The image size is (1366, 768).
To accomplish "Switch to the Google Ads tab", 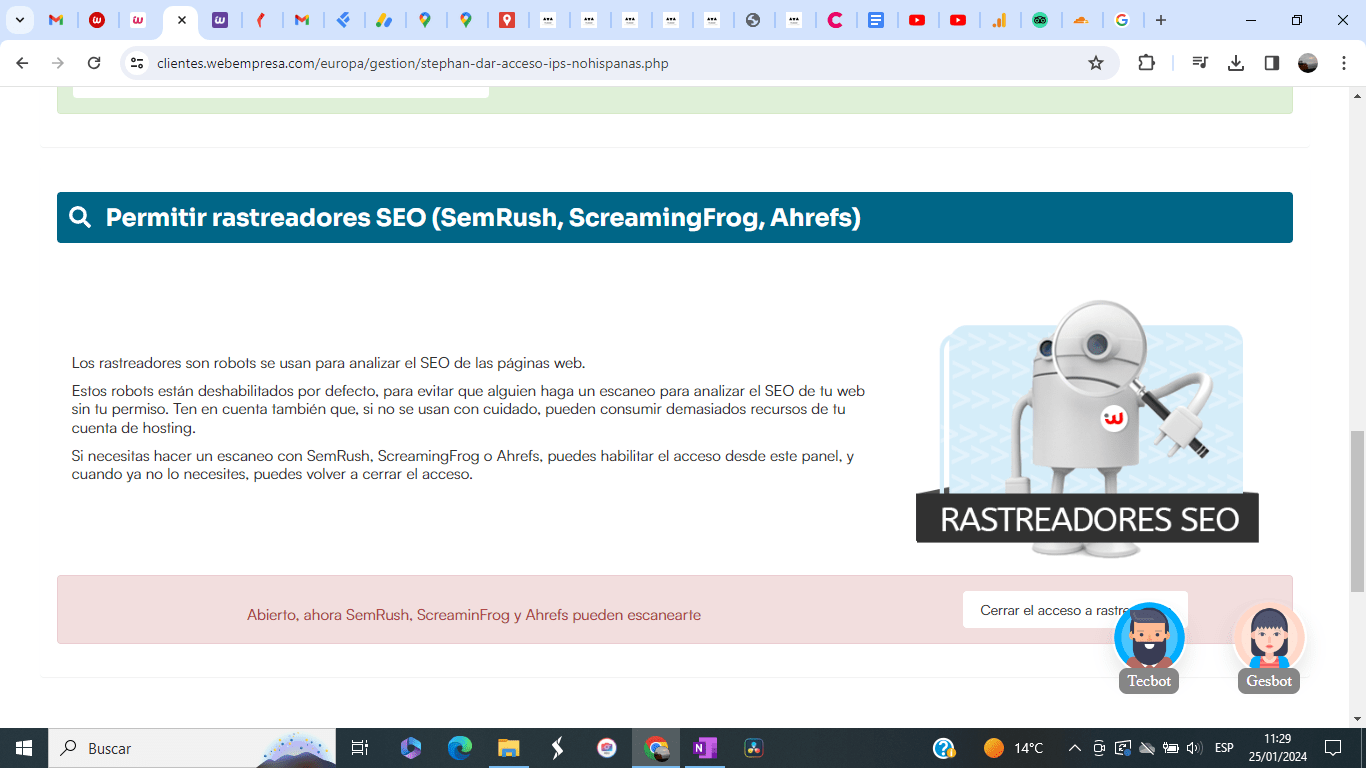I will click(x=384, y=20).
